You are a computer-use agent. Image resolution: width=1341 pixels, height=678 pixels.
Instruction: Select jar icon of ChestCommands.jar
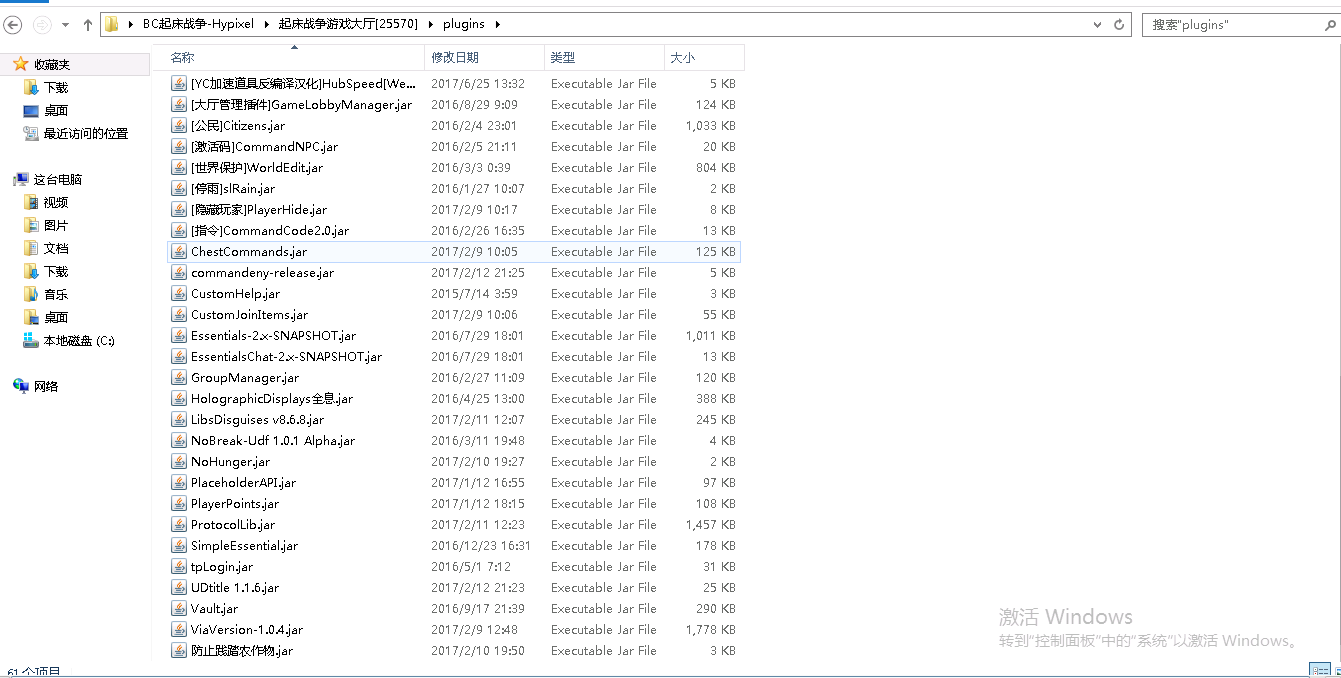click(179, 252)
